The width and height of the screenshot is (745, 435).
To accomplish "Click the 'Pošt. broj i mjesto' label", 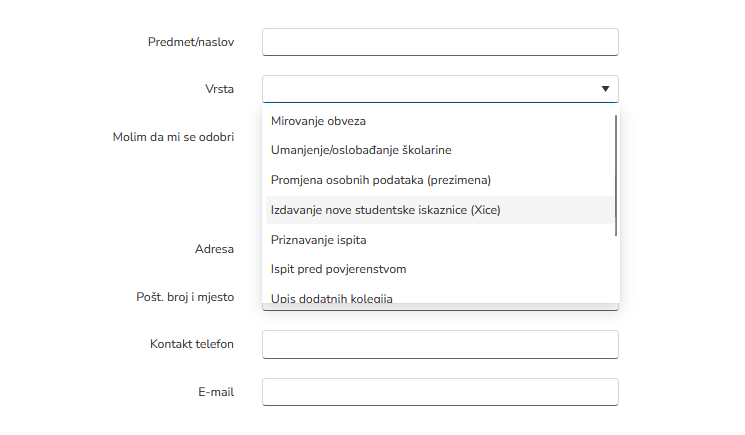I will click(x=185, y=296).
